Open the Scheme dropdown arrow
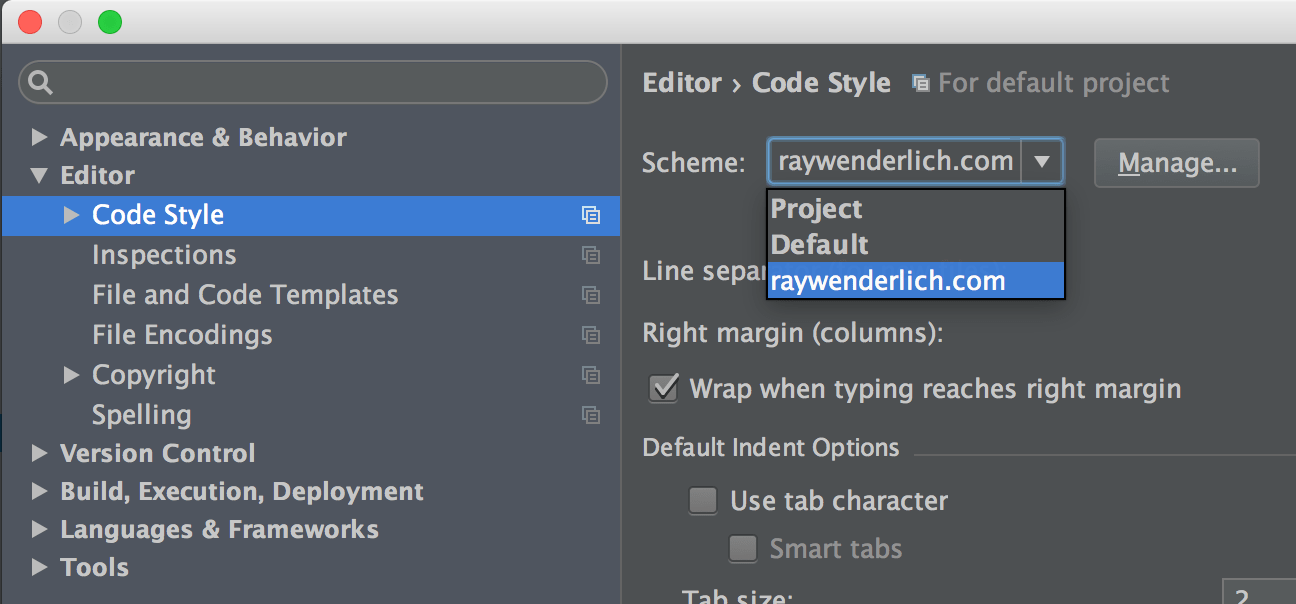Screen dimensions: 1296x604 click(x=1042, y=161)
